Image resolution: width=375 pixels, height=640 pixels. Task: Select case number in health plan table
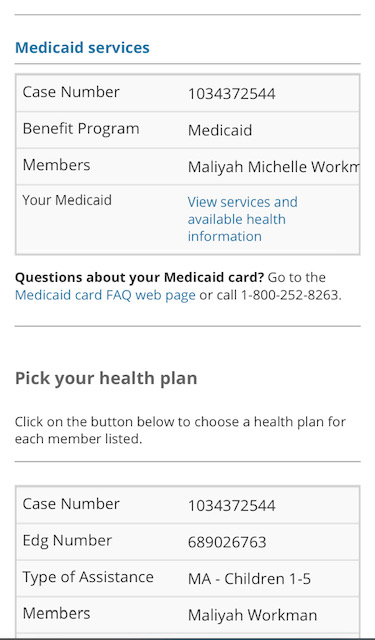tap(231, 506)
